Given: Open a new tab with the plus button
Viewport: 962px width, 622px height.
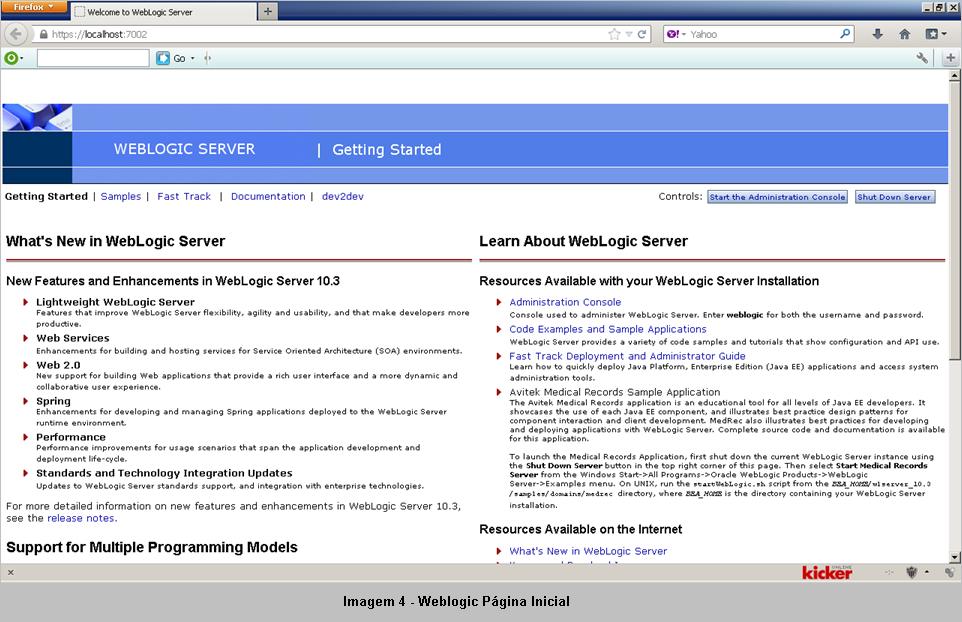Looking at the screenshot, I should coord(267,11).
